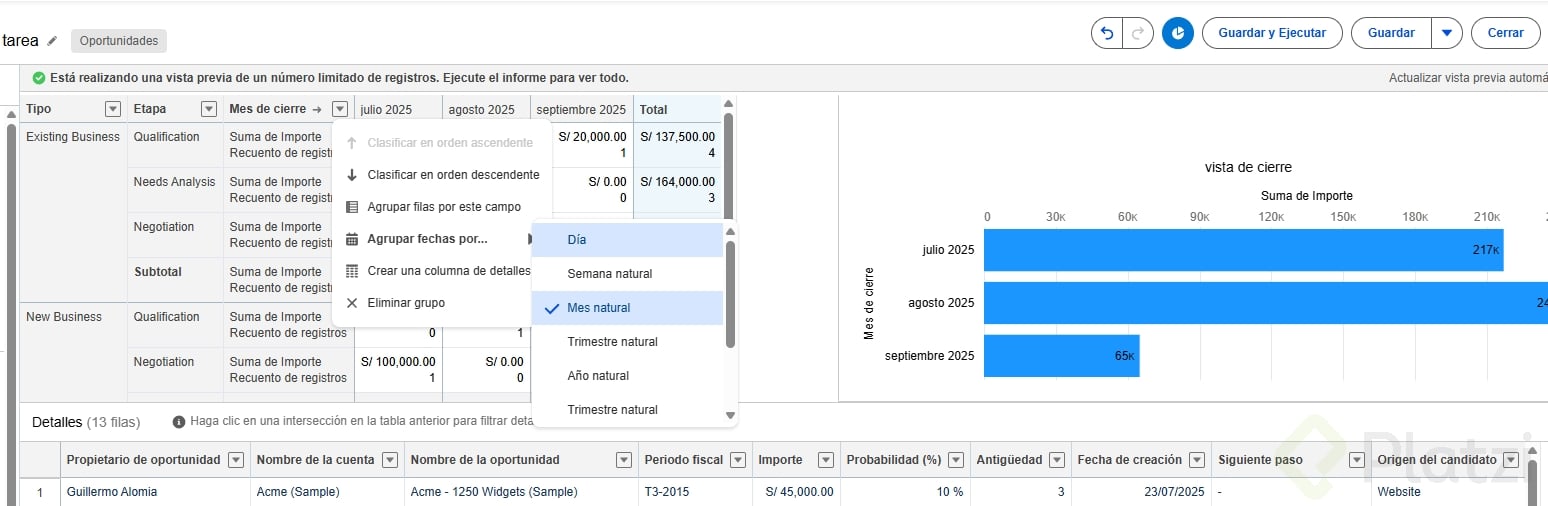Select Semana natural grouping option
The image size is (1548, 506).
(609, 274)
